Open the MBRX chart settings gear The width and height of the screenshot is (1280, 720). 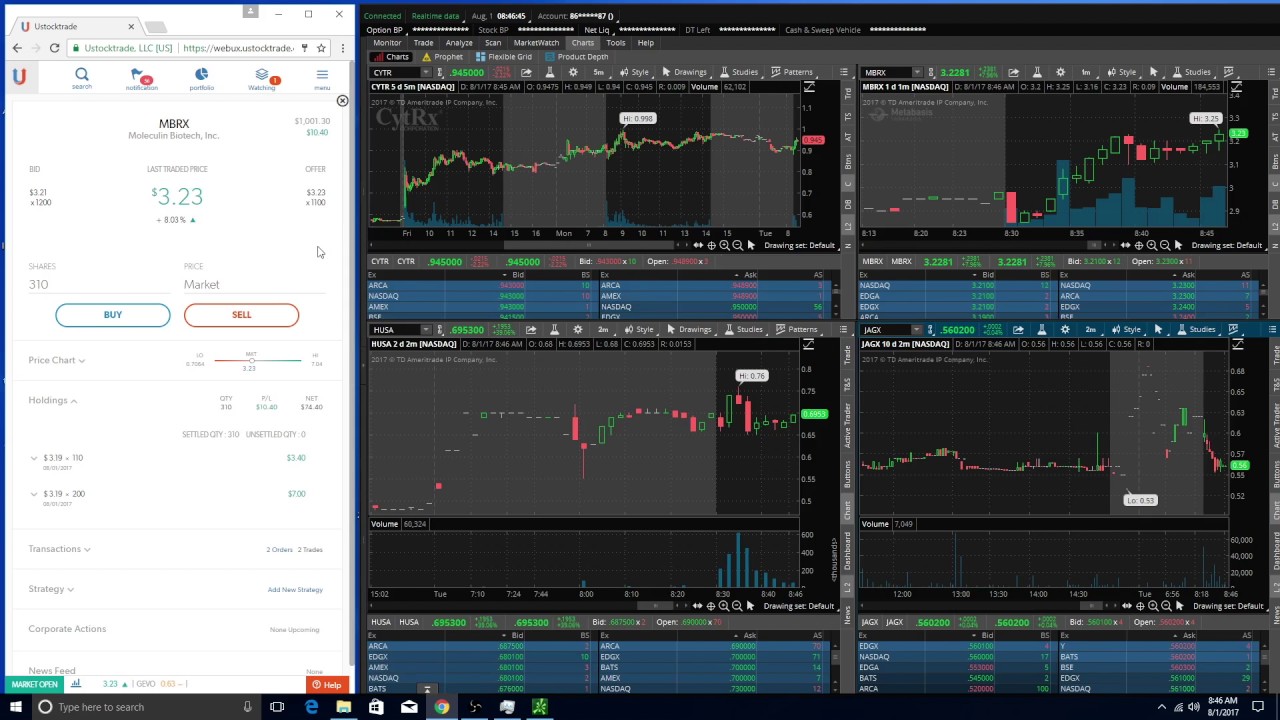click(x=1060, y=72)
